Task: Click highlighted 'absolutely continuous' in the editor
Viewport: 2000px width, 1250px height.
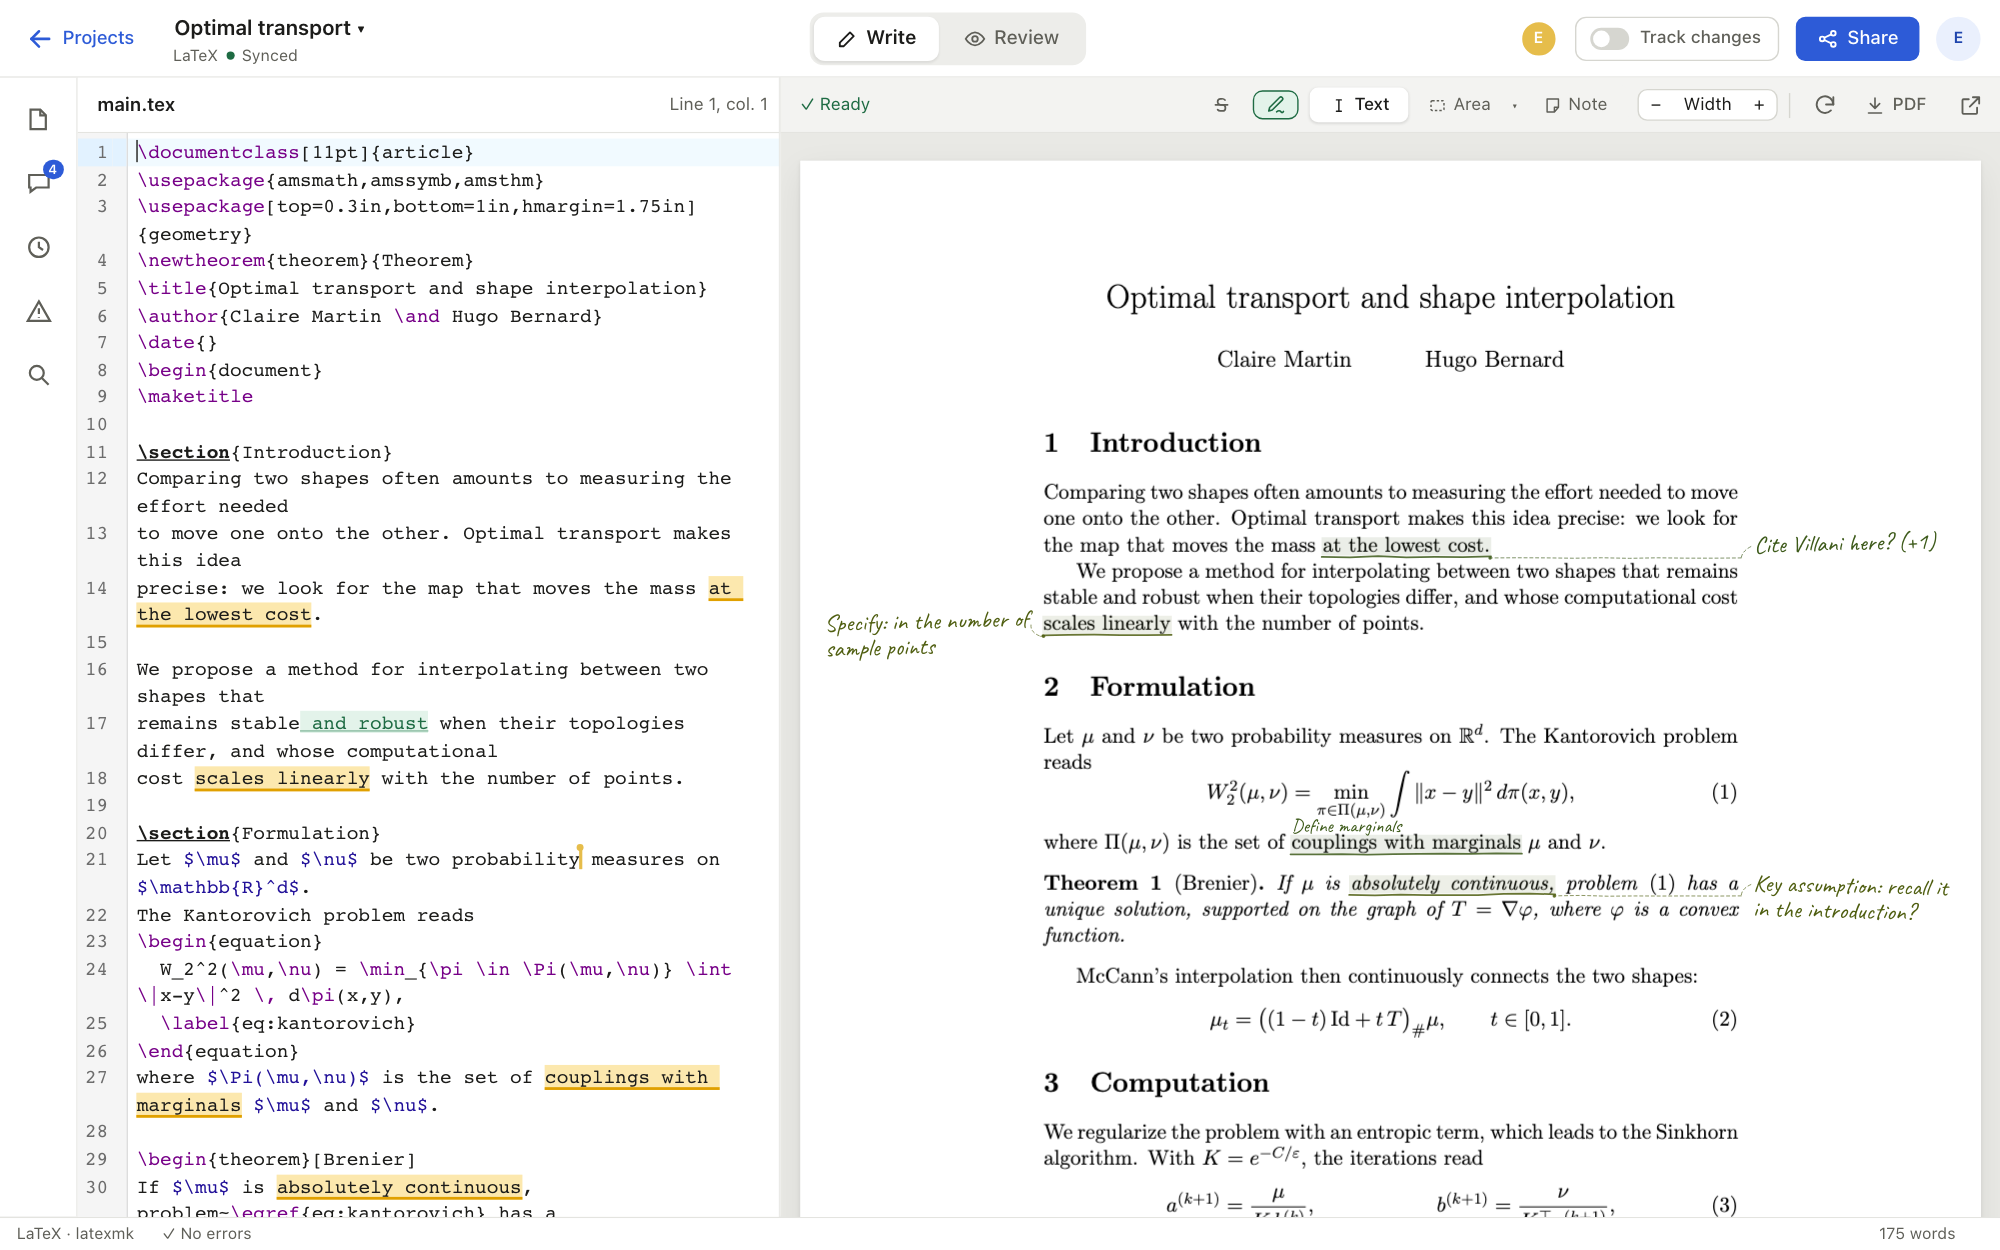Action: (399, 1187)
